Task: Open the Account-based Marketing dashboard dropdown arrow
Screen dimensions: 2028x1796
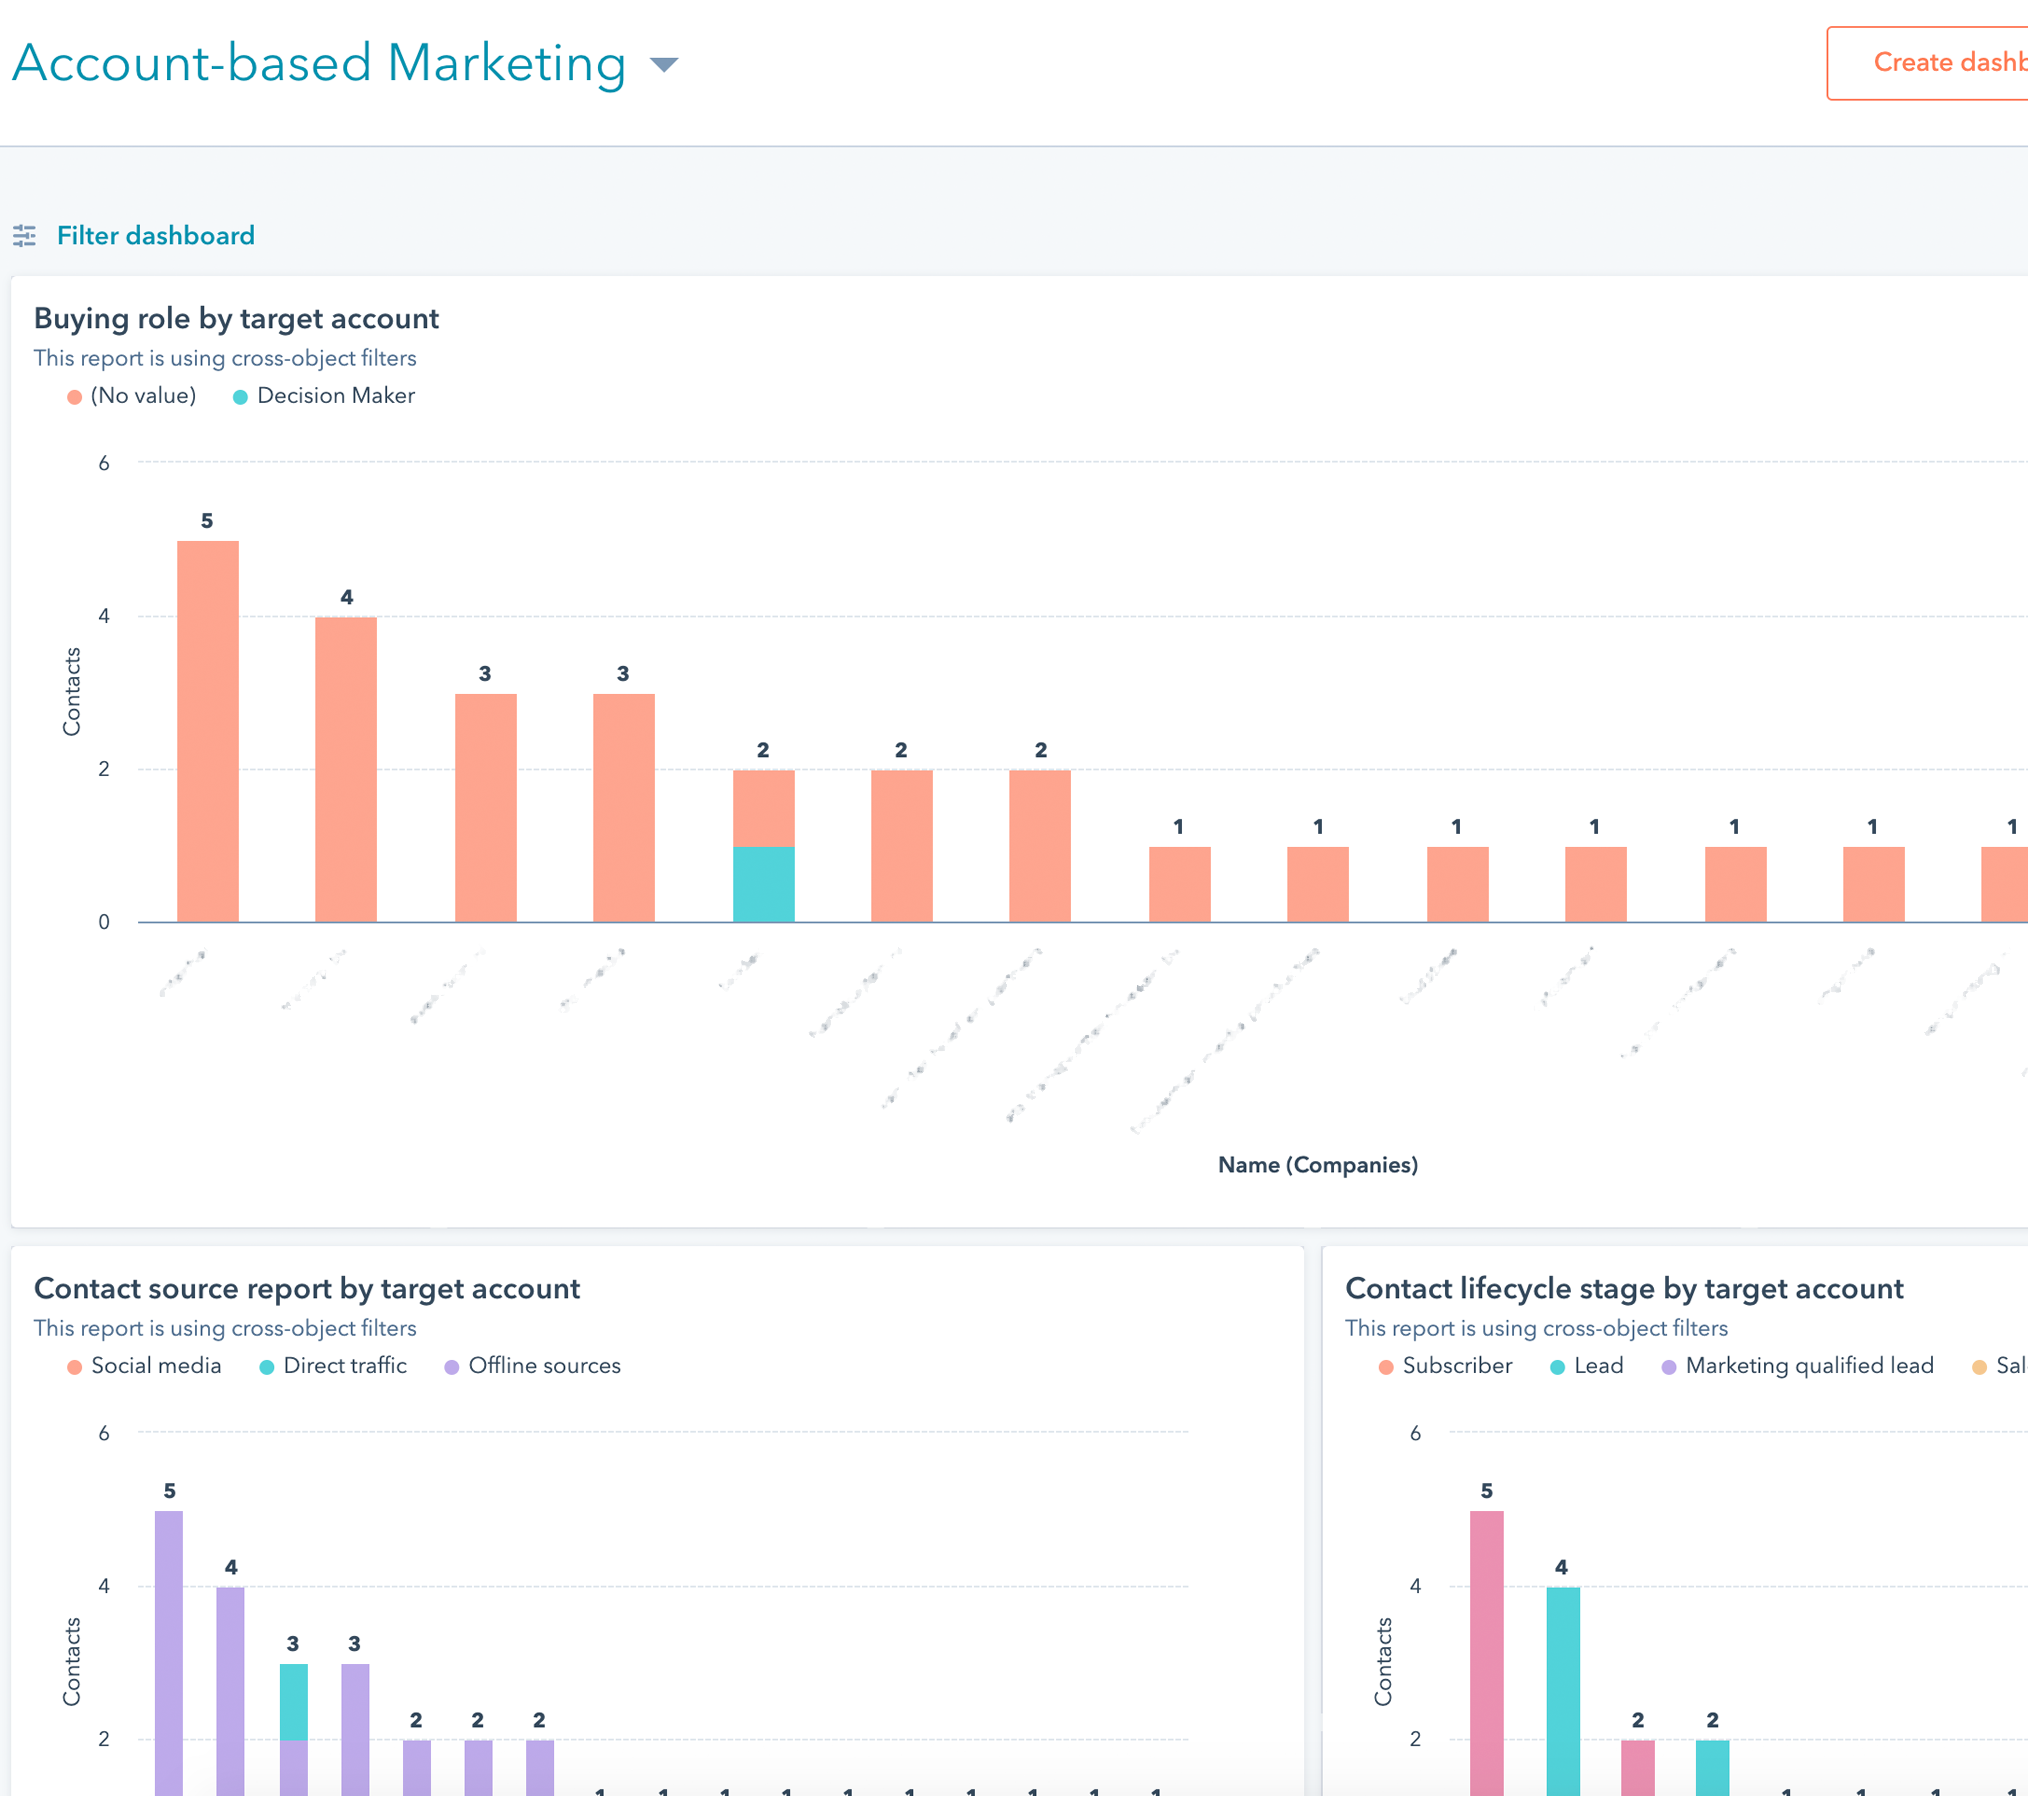Action: tap(664, 65)
